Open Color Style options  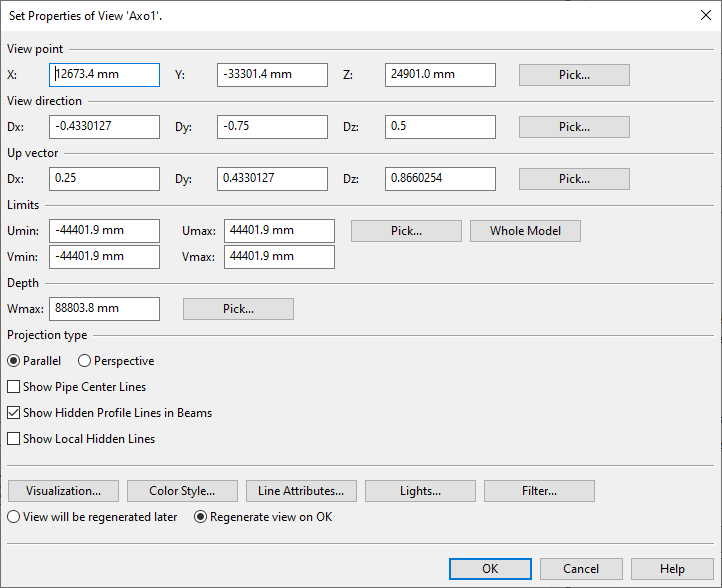tap(182, 491)
